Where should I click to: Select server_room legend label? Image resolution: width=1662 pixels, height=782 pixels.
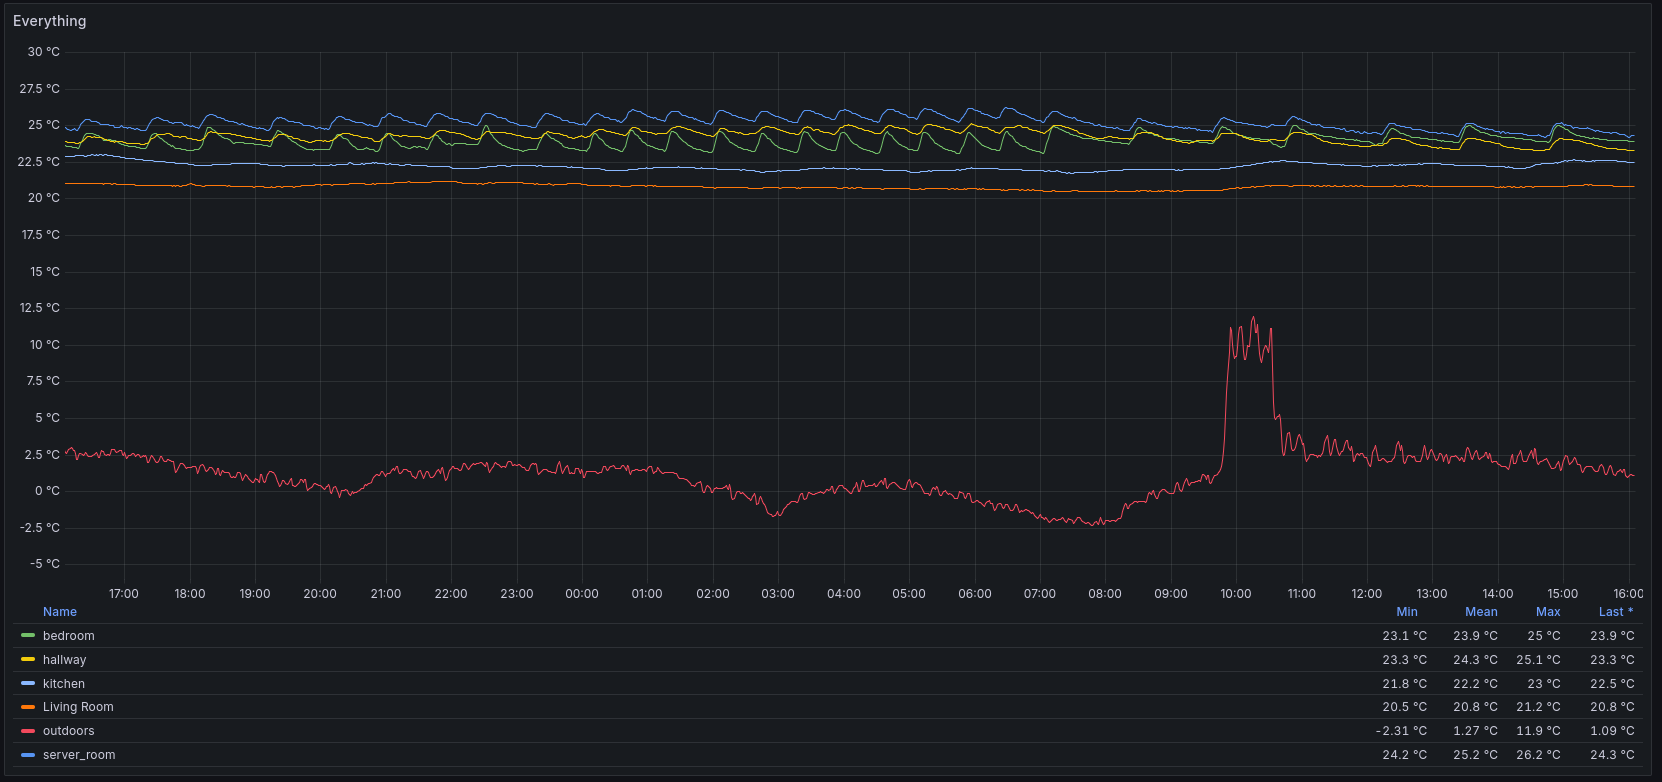pyautogui.click(x=79, y=755)
